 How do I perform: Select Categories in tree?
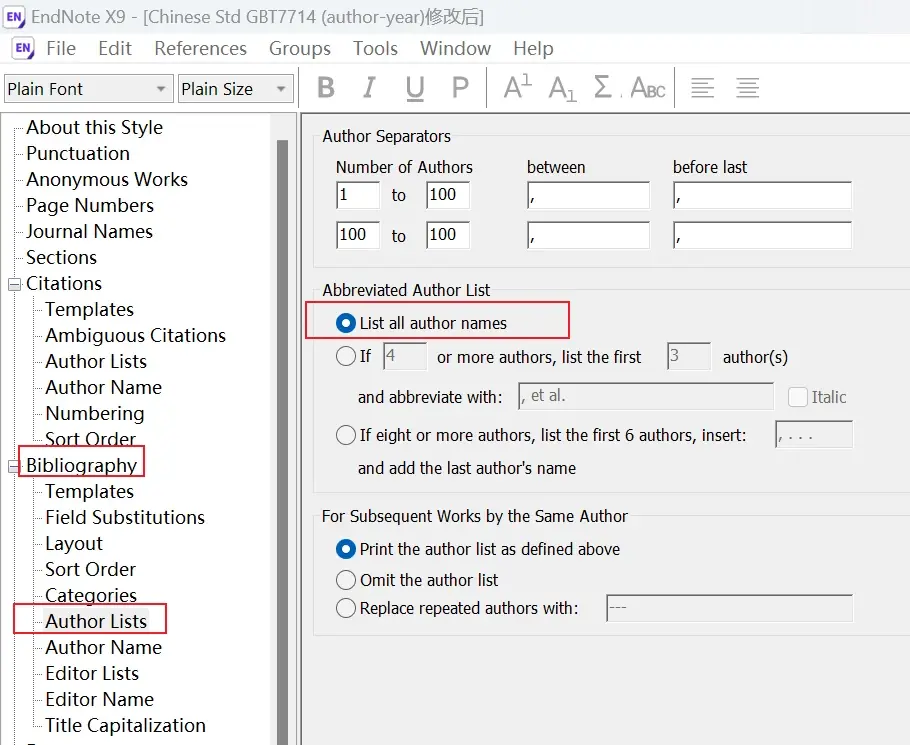91,595
